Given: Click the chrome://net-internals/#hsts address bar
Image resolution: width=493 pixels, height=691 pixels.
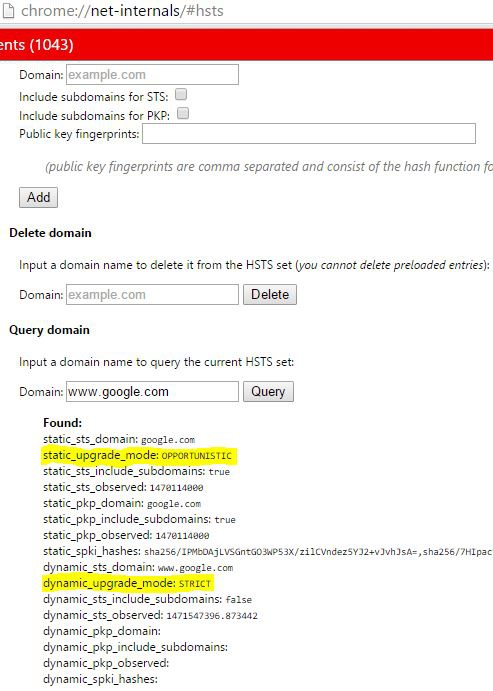Looking at the screenshot, I should tap(122, 11).
